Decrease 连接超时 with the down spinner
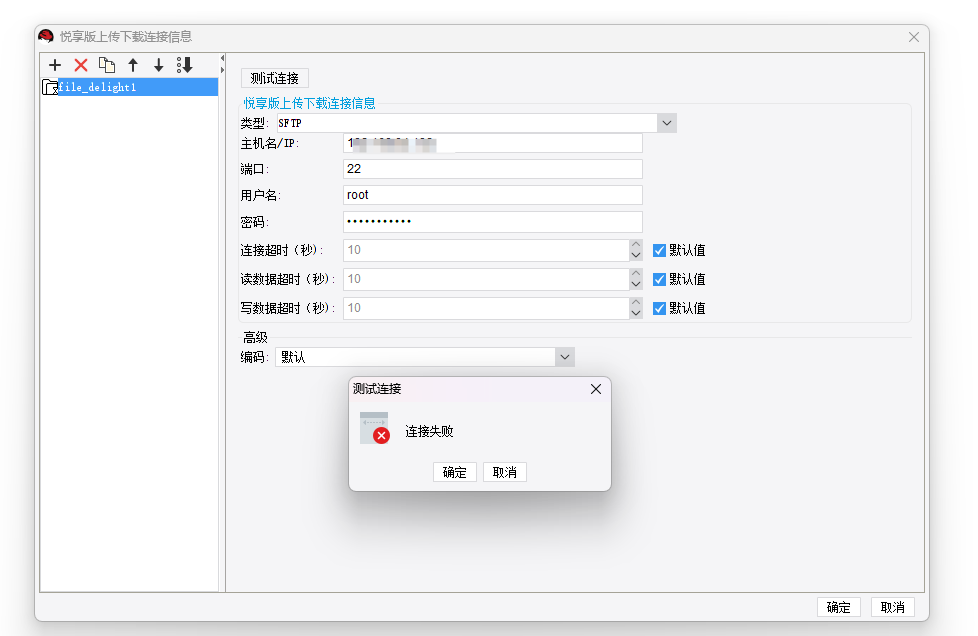Screen dimensions: 978x636 [x=636, y=256]
